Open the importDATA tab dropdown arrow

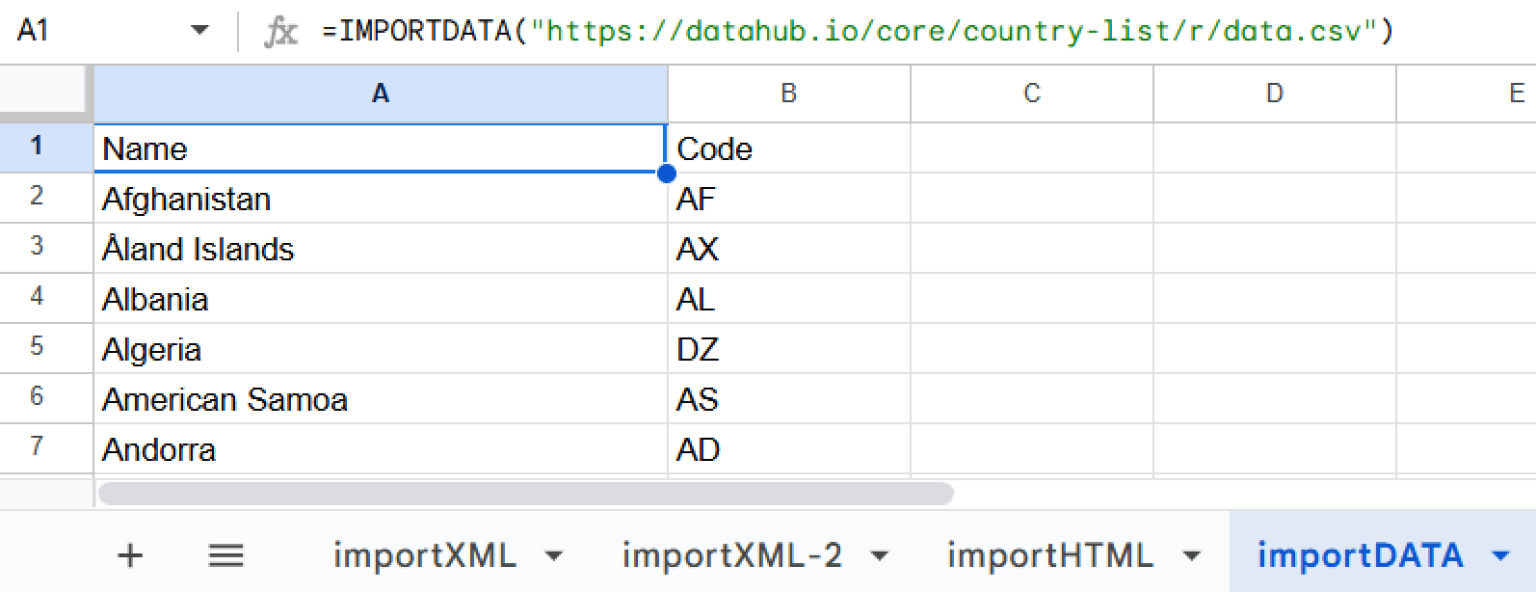point(1500,556)
